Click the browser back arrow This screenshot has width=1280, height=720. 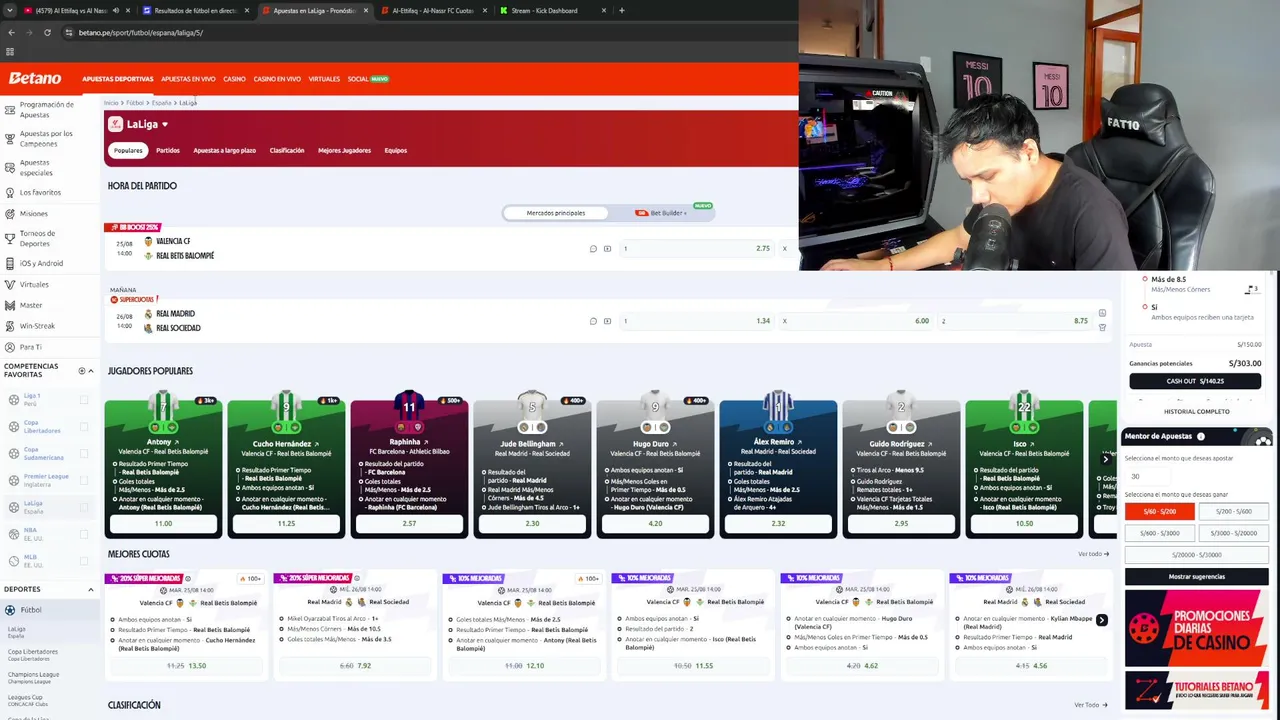[x=11, y=32]
